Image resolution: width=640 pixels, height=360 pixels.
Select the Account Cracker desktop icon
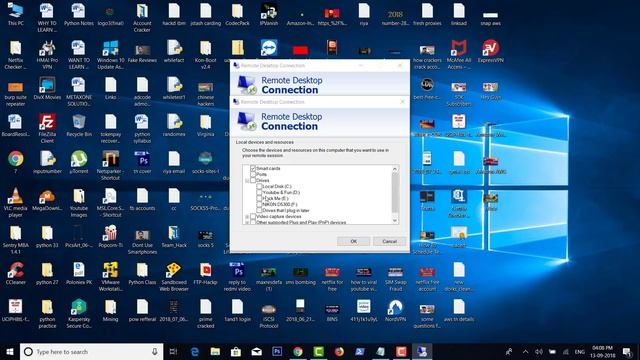142,18
